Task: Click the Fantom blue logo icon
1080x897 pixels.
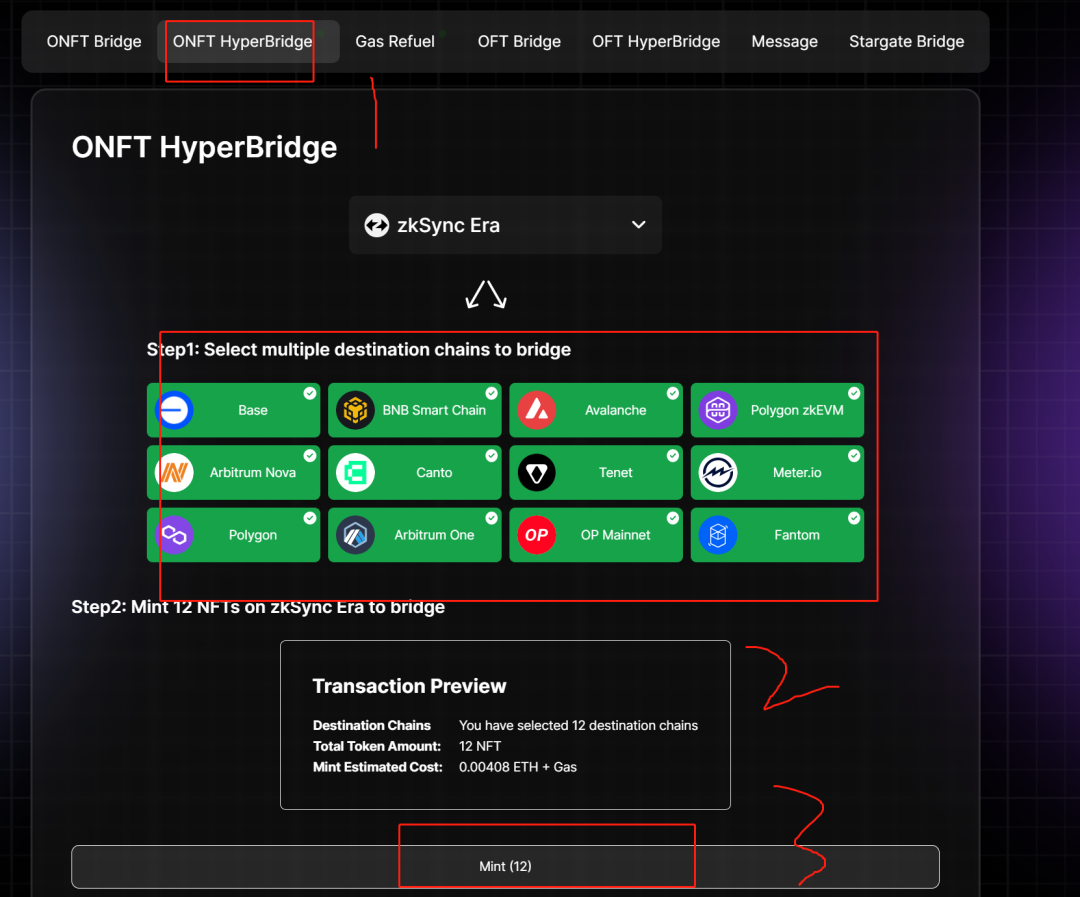Action: coord(718,535)
